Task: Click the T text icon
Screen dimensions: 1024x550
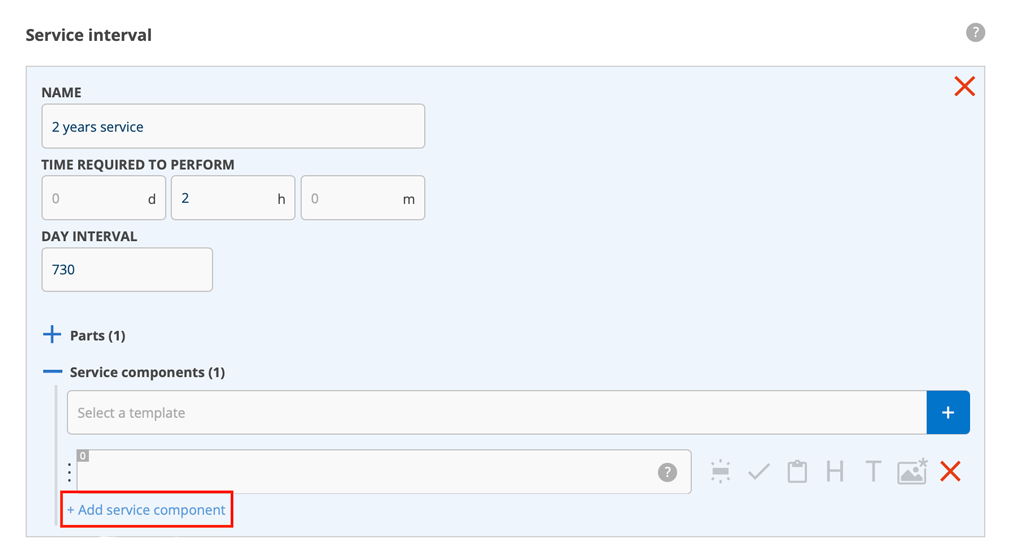Action: 873,472
